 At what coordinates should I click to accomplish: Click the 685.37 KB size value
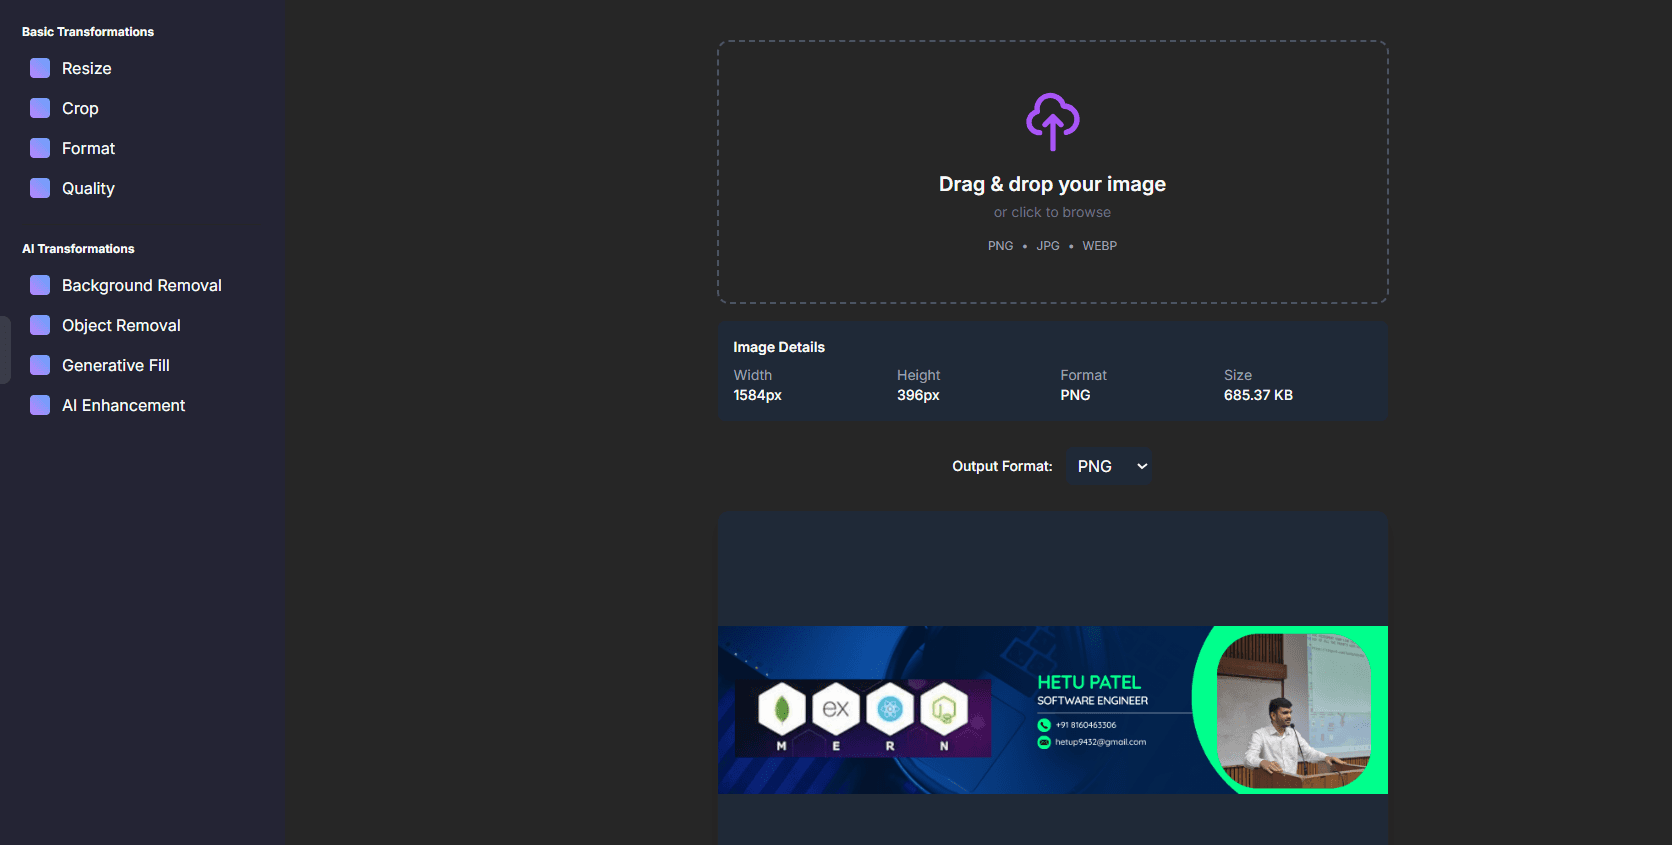1258,395
